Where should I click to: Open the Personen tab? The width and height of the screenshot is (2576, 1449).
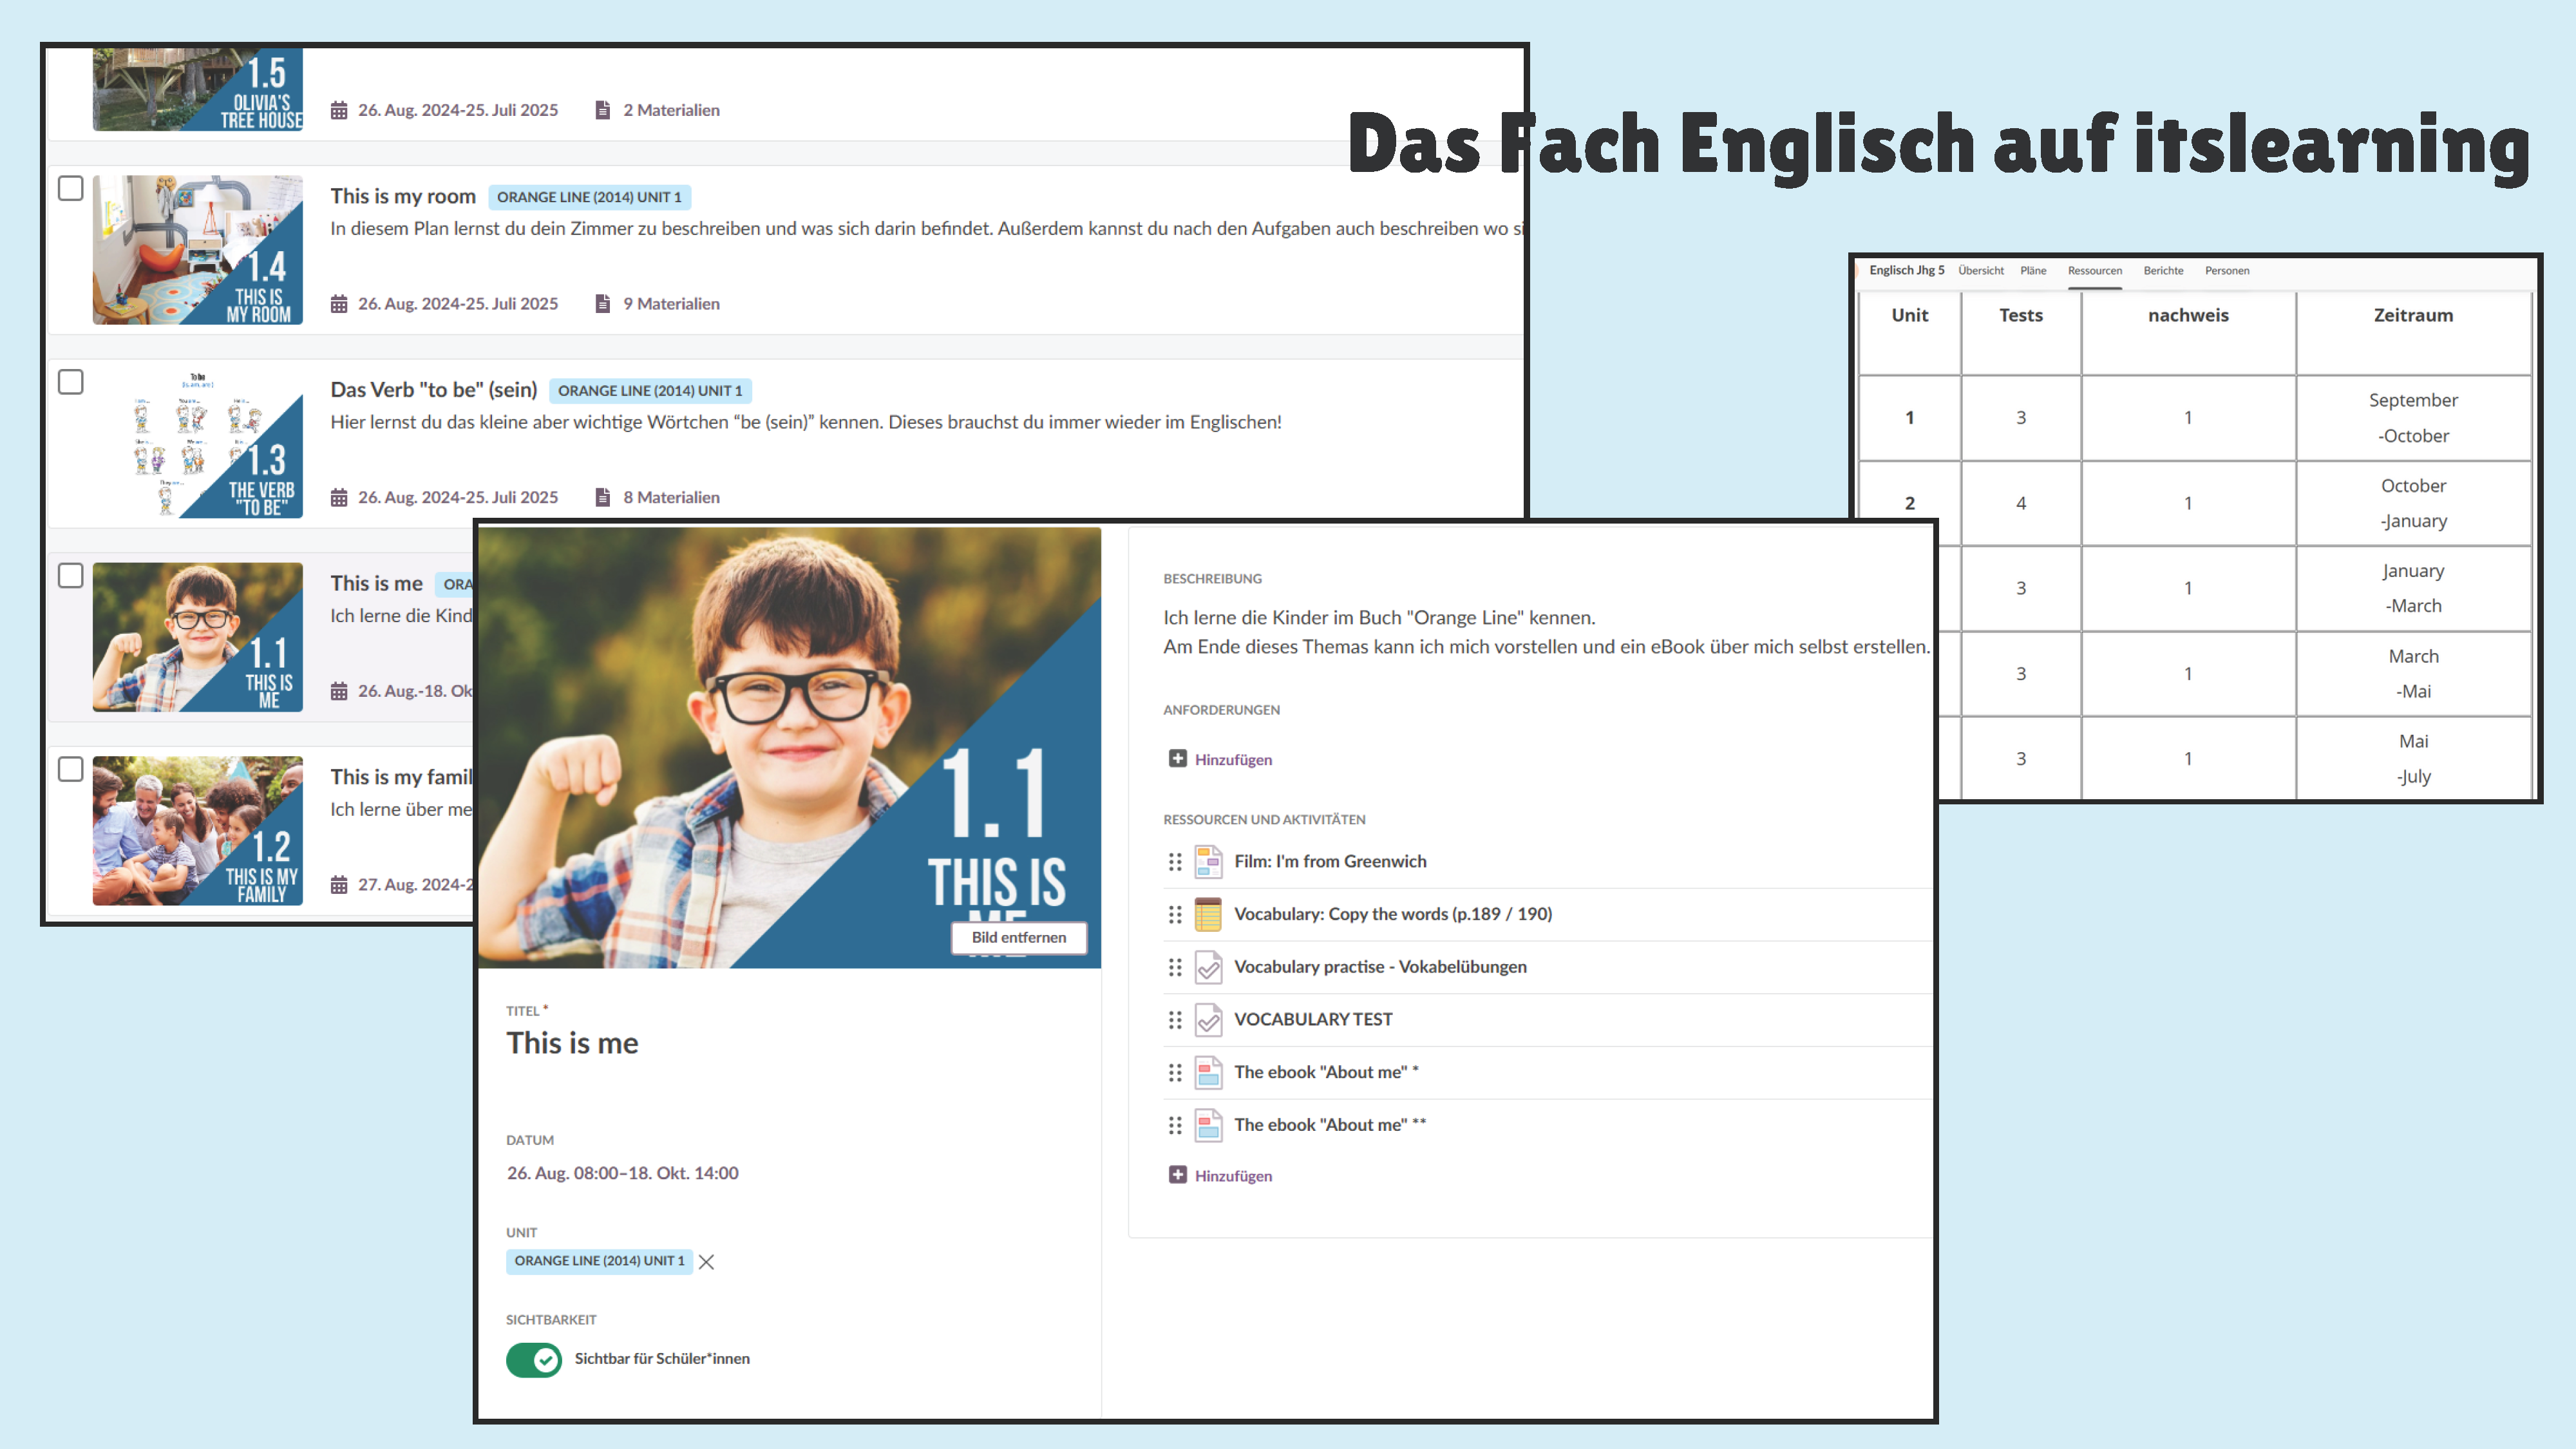[x=2227, y=271]
